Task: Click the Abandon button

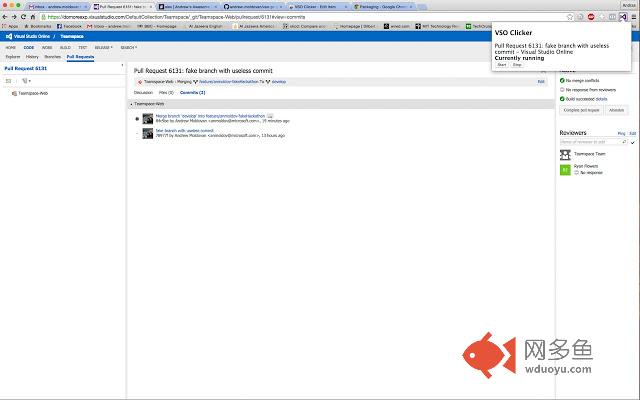Action: (x=616, y=110)
